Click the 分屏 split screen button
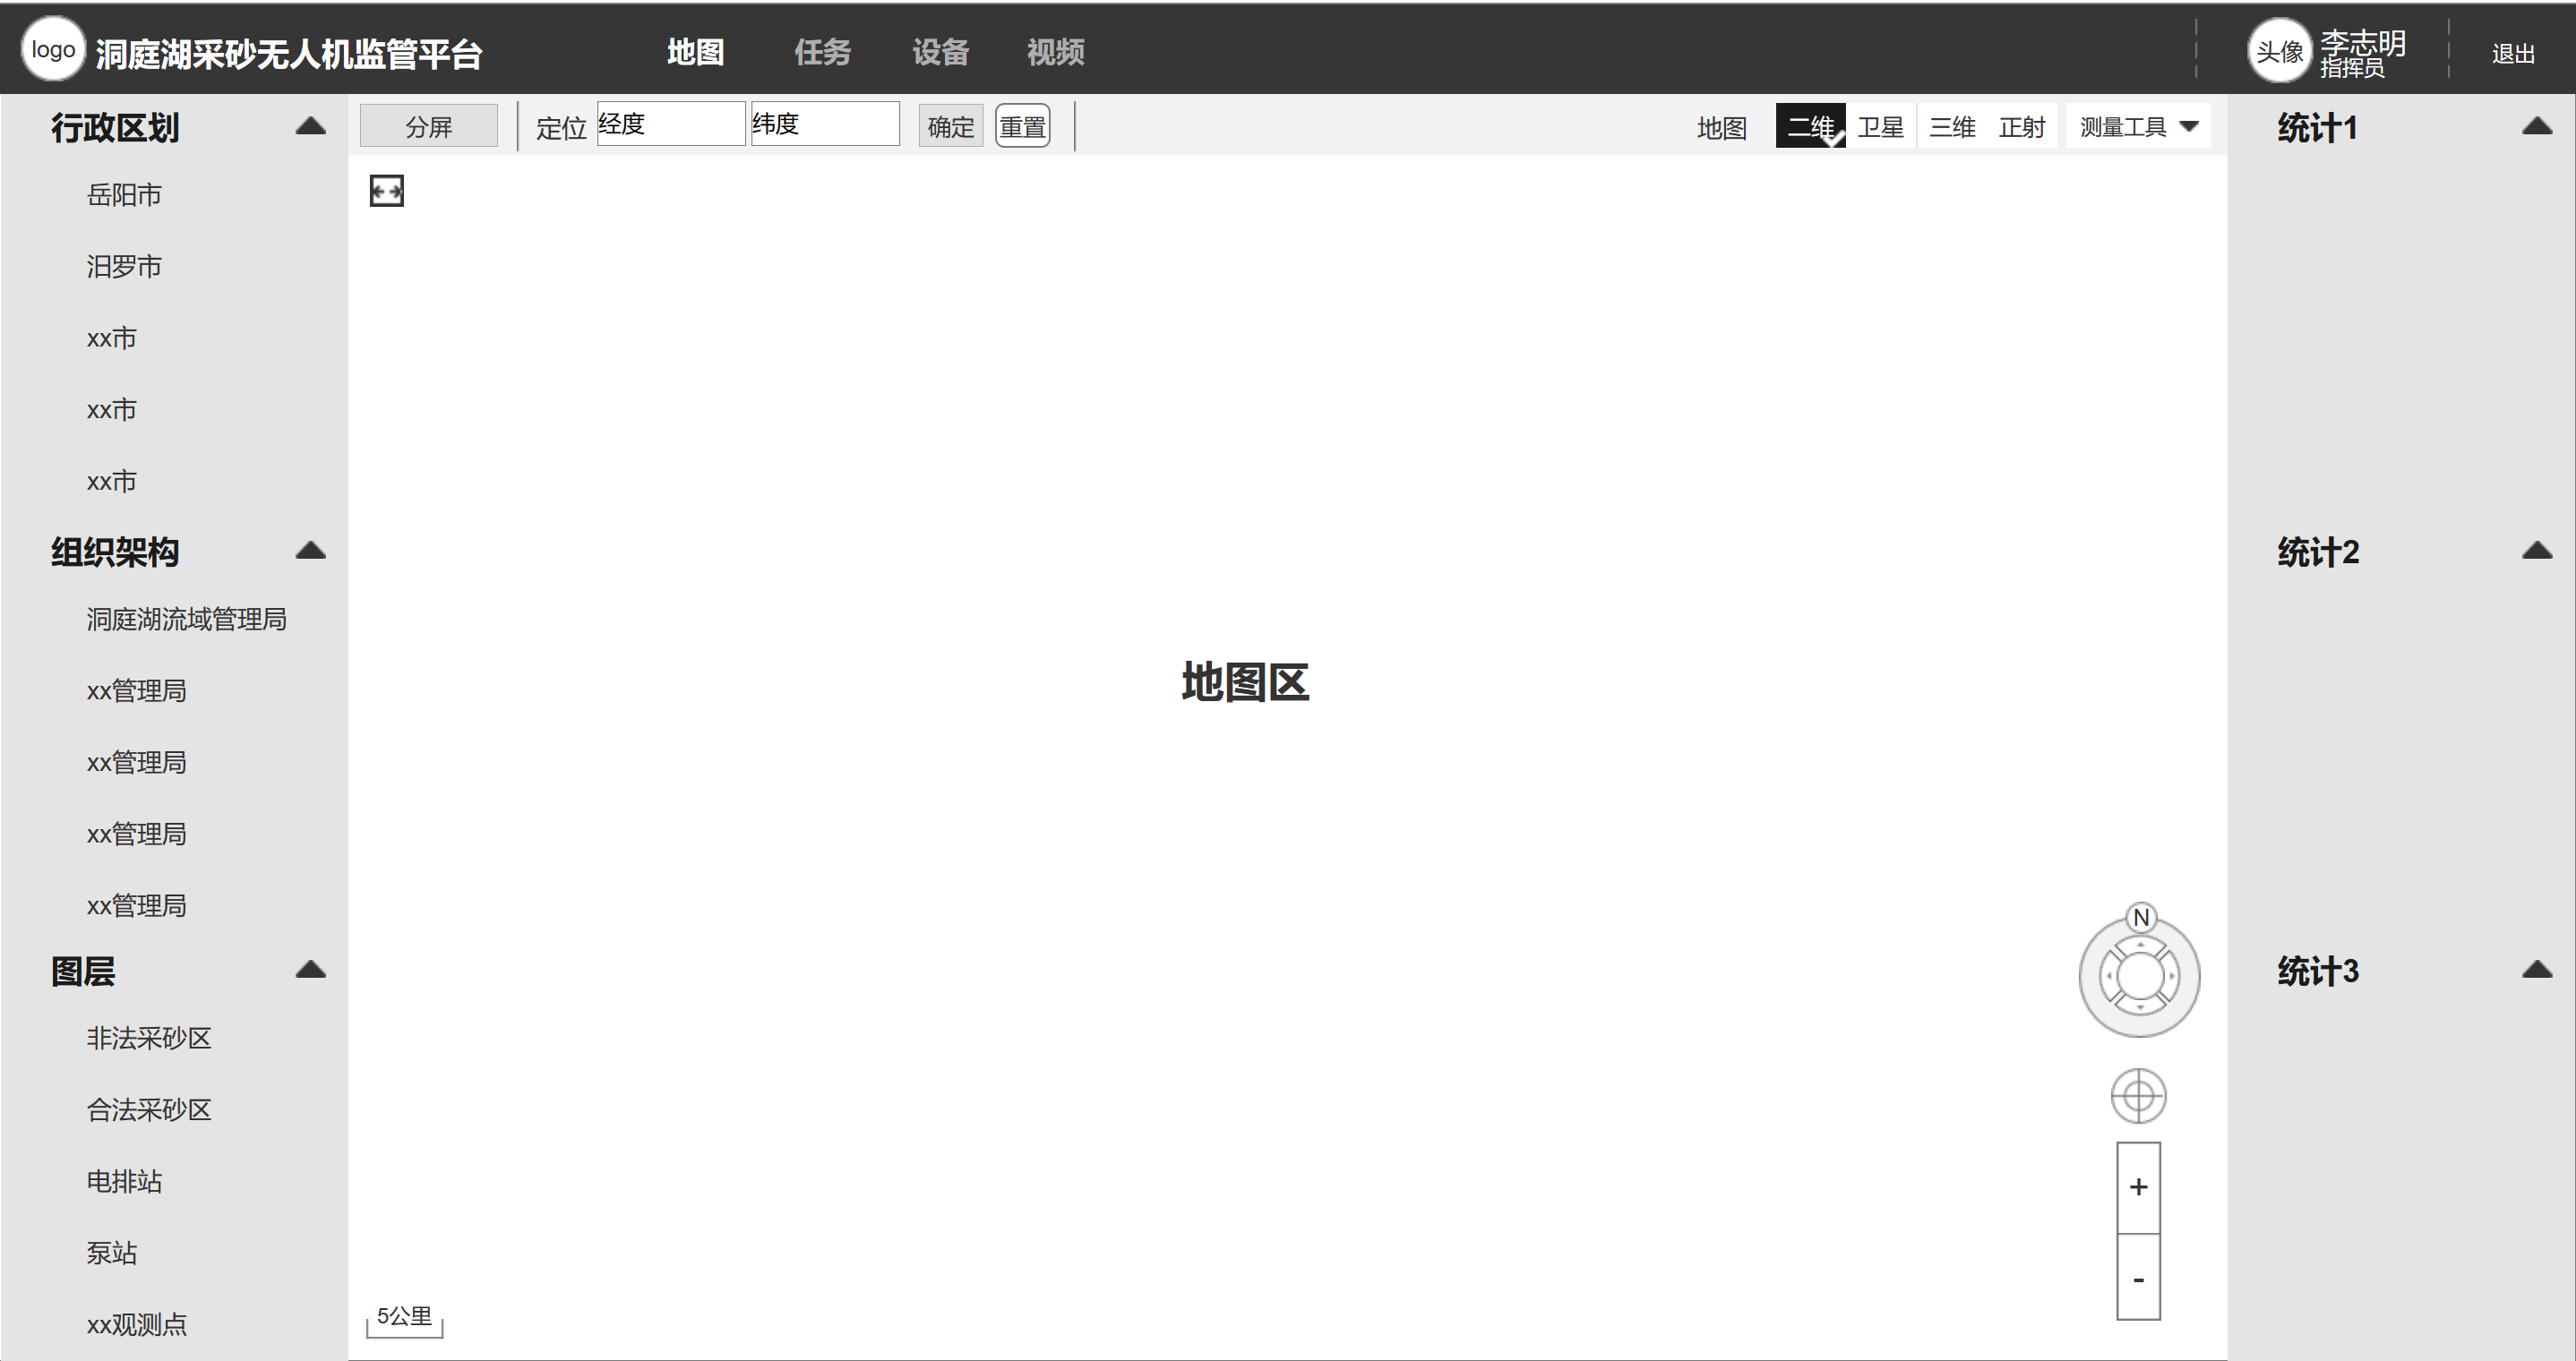Viewport: 2576px width, 1361px height. pos(428,126)
